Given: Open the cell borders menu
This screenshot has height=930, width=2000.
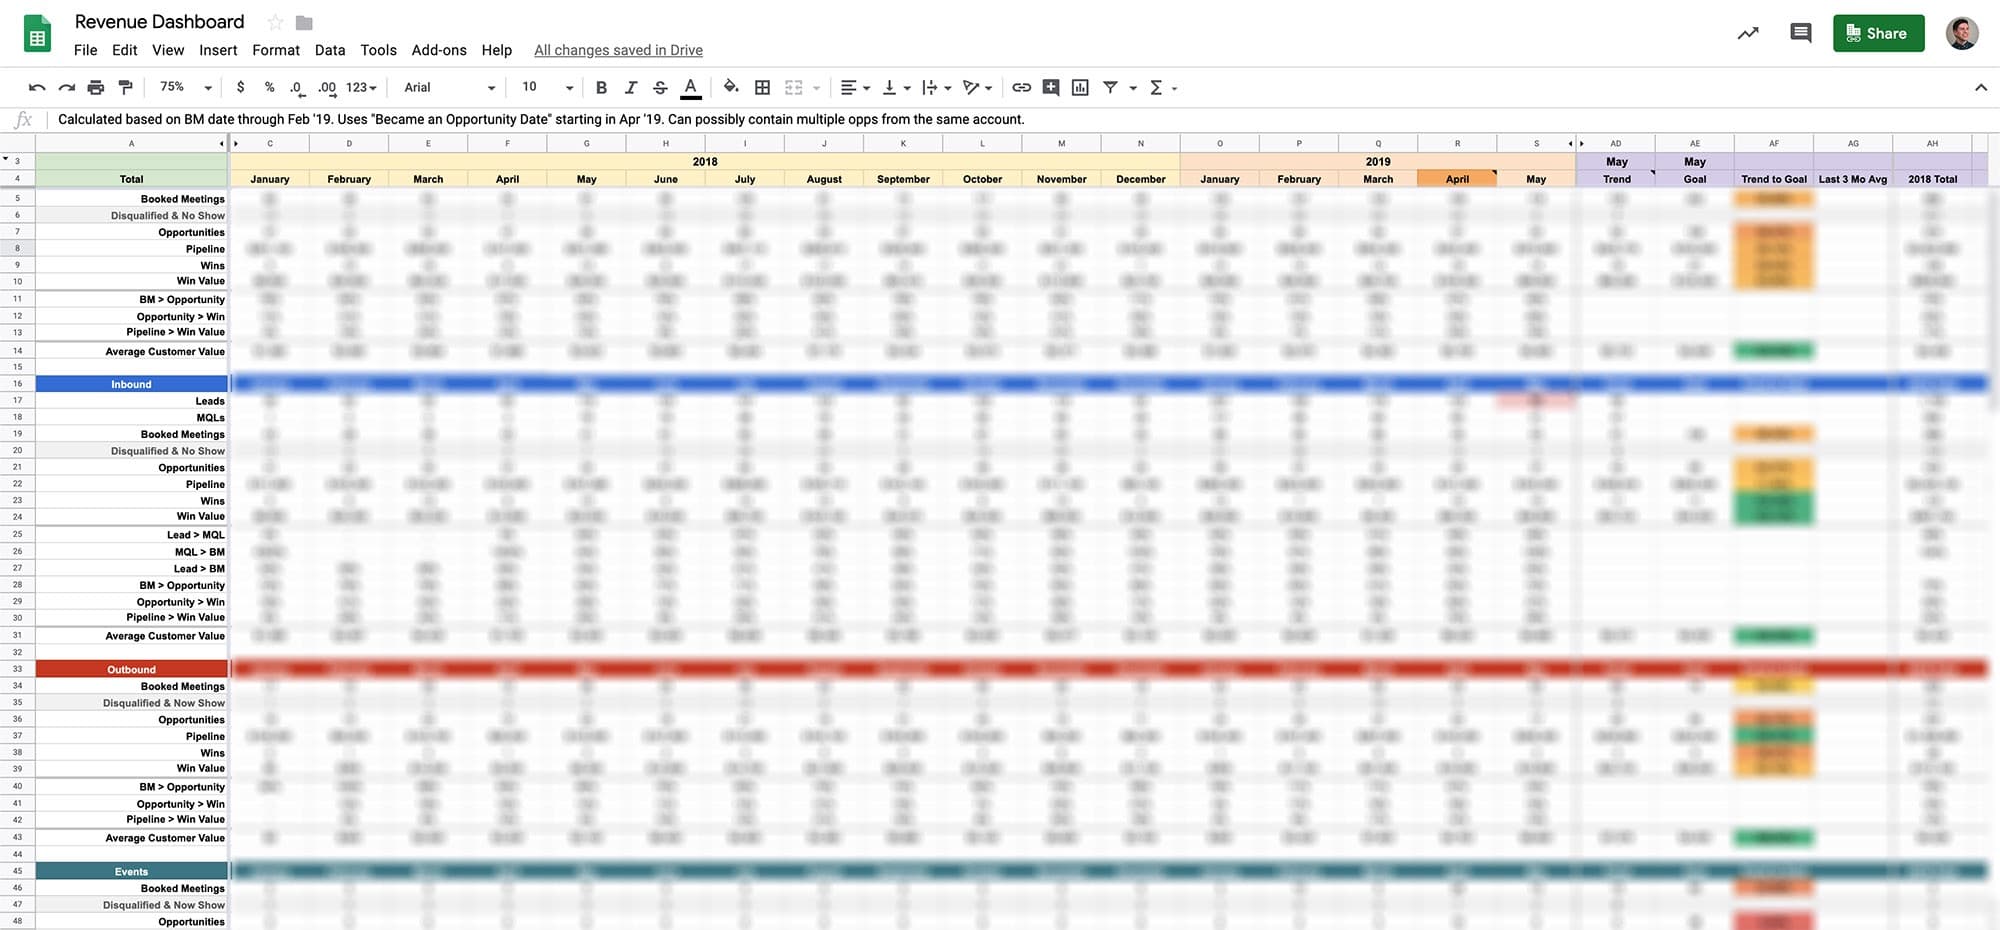Looking at the screenshot, I should pos(762,88).
